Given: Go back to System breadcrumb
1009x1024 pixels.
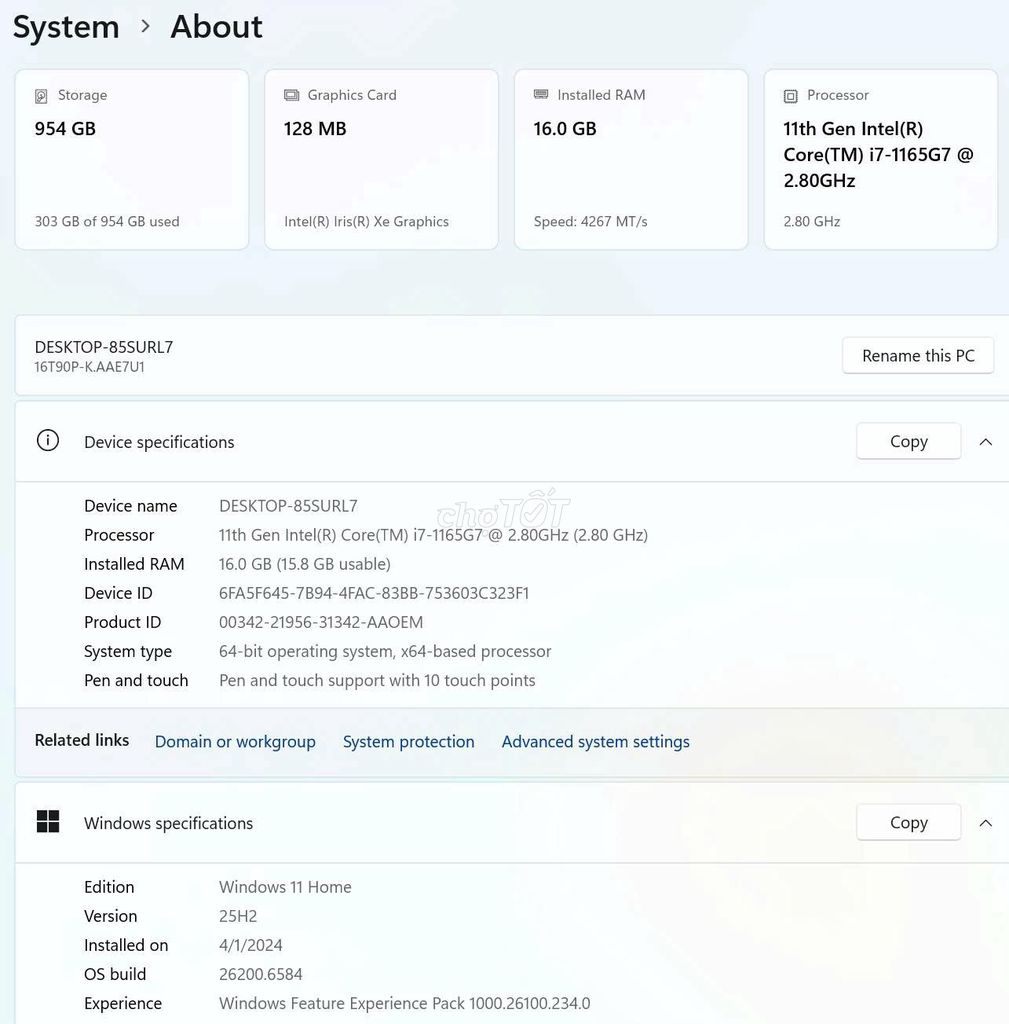Looking at the screenshot, I should [x=66, y=27].
